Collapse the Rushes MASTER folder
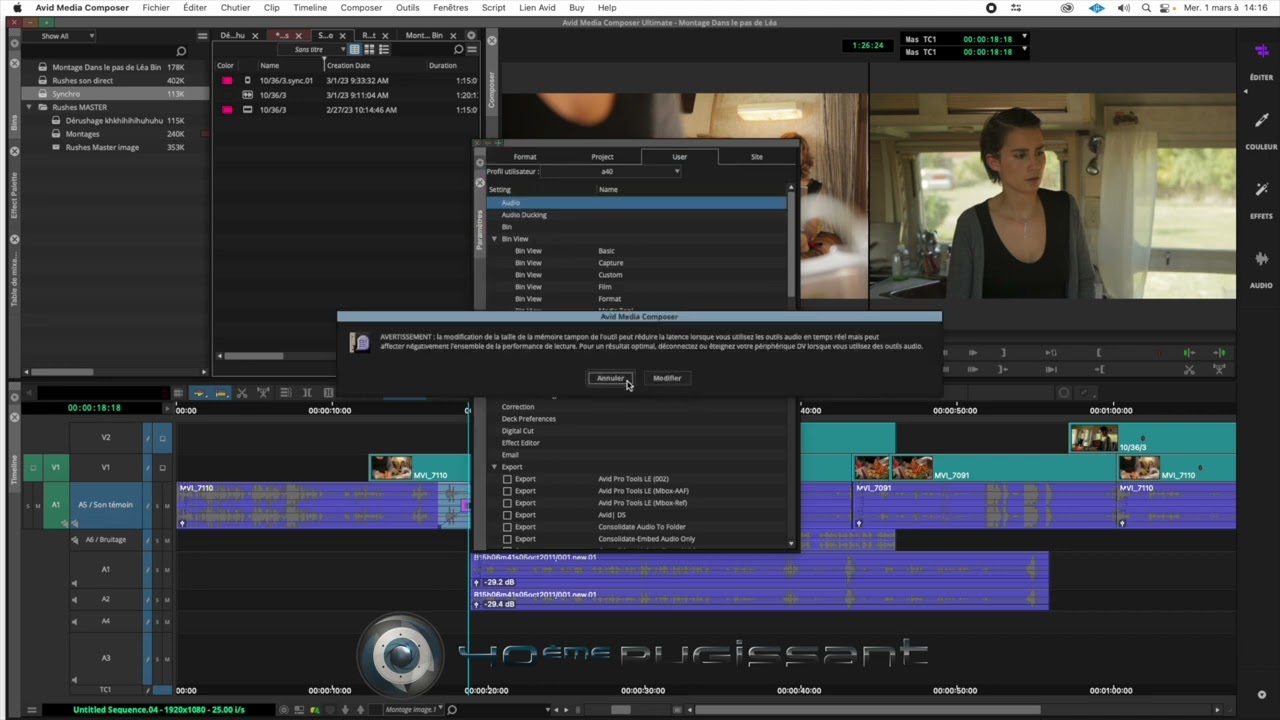Viewport: 1280px width, 720px height. click(29, 107)
